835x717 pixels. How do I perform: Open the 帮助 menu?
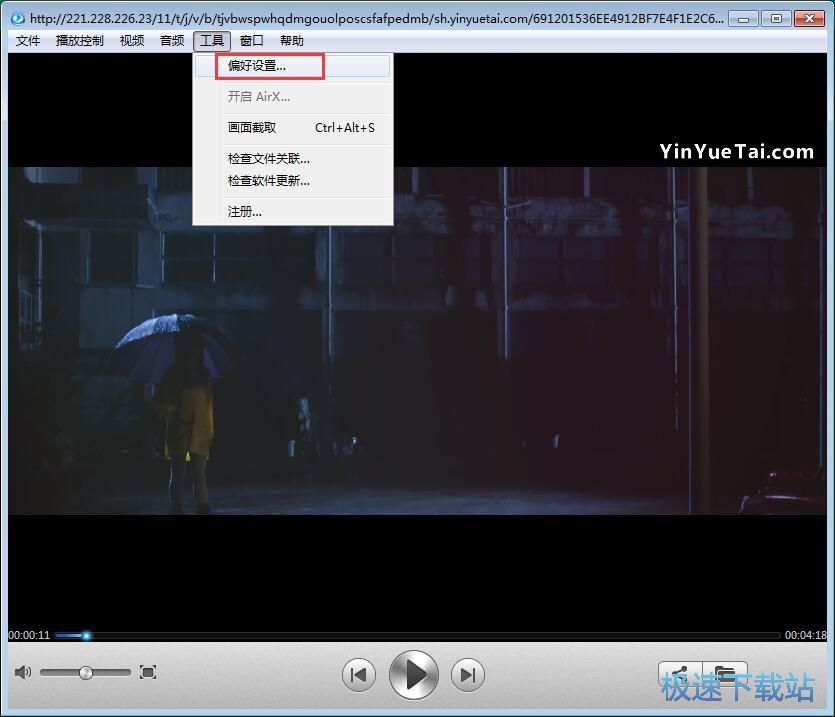pyautogui.click(x=291, y=40)
